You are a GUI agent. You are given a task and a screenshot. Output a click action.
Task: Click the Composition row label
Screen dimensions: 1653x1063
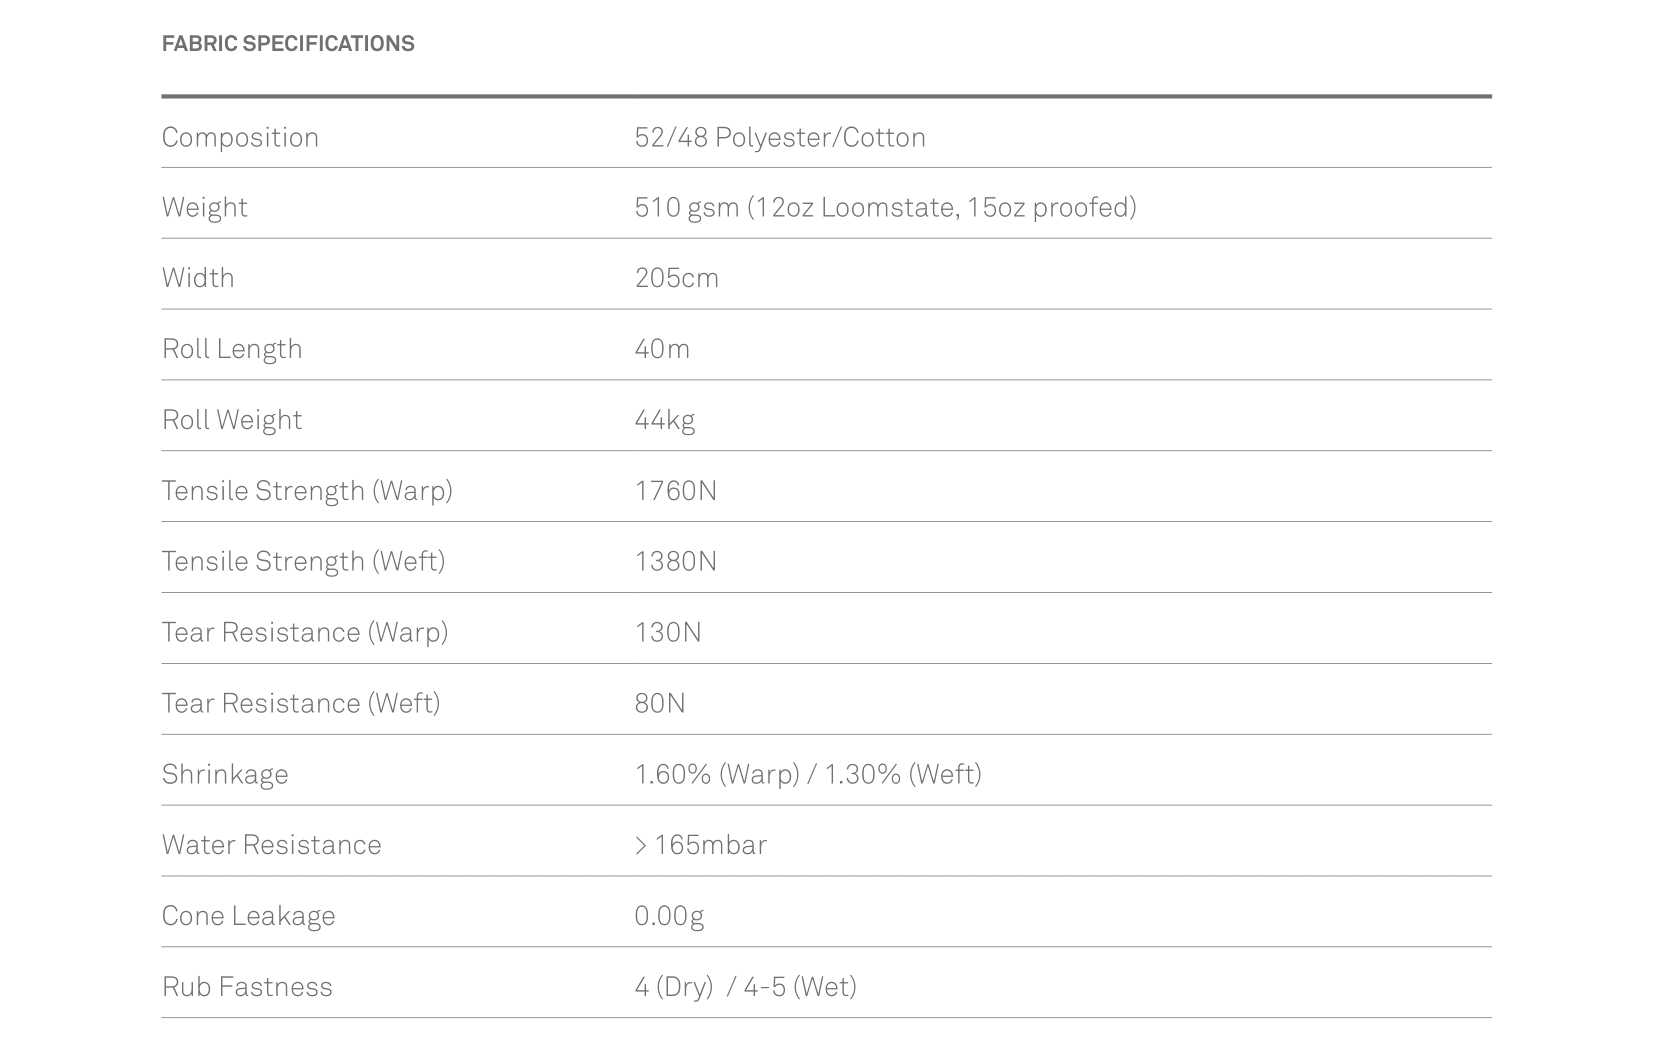240,137
